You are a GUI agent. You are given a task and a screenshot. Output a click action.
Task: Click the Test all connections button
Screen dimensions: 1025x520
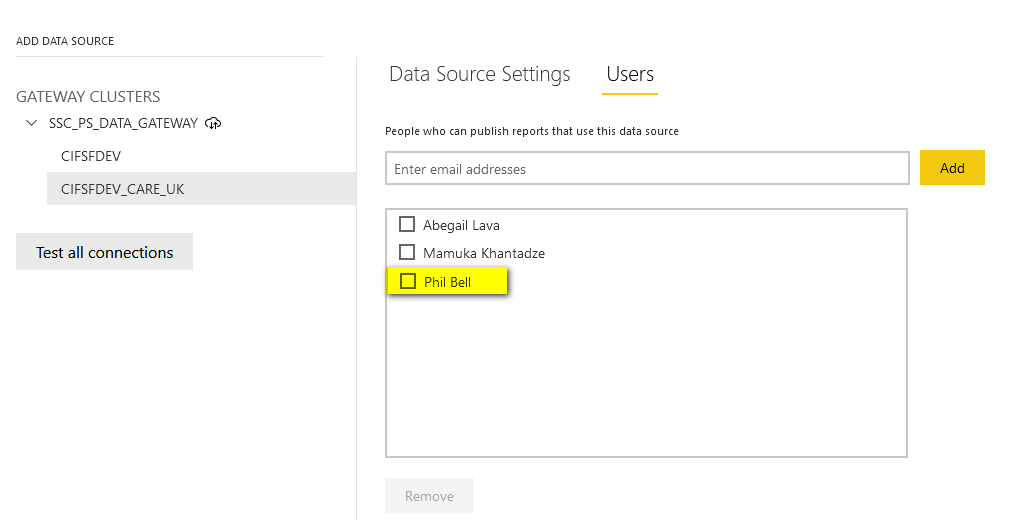[105, 252]
